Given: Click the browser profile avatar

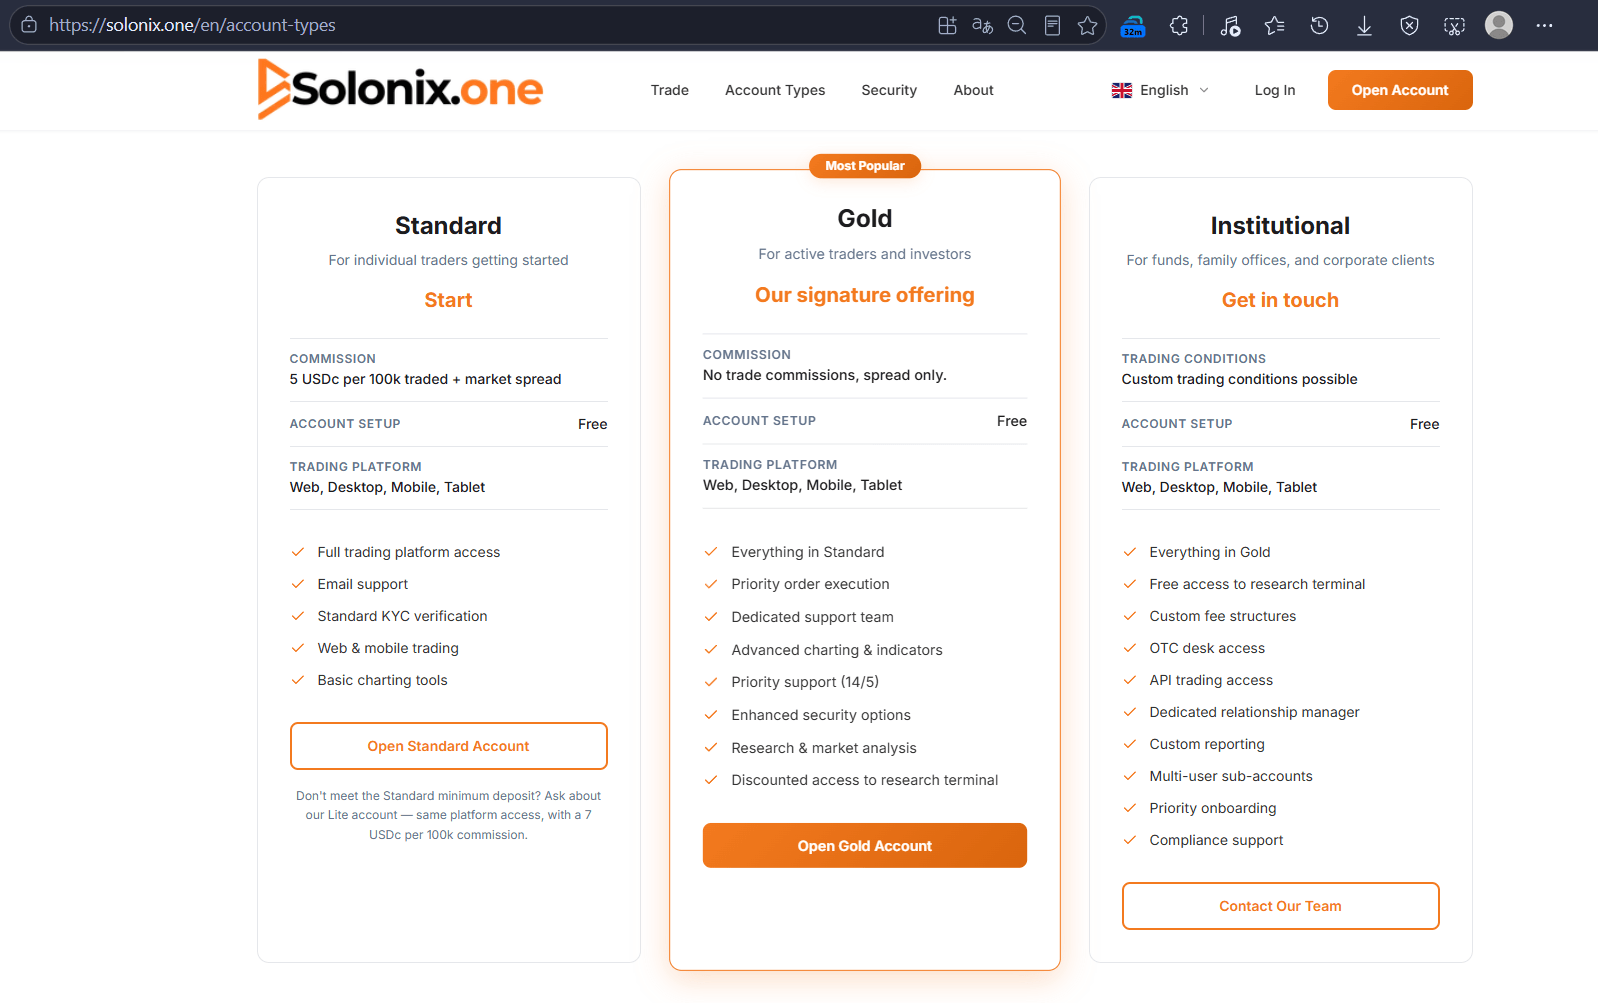Looking at the screenshot, I should (x=1499, y=25).
